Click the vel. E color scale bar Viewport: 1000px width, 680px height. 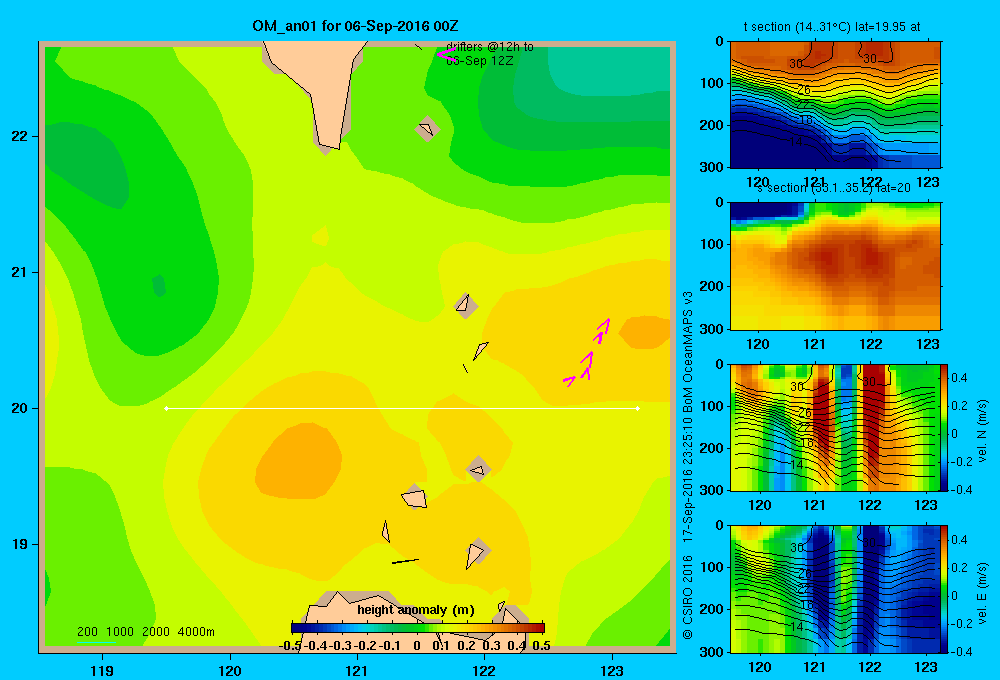[944, 589]
